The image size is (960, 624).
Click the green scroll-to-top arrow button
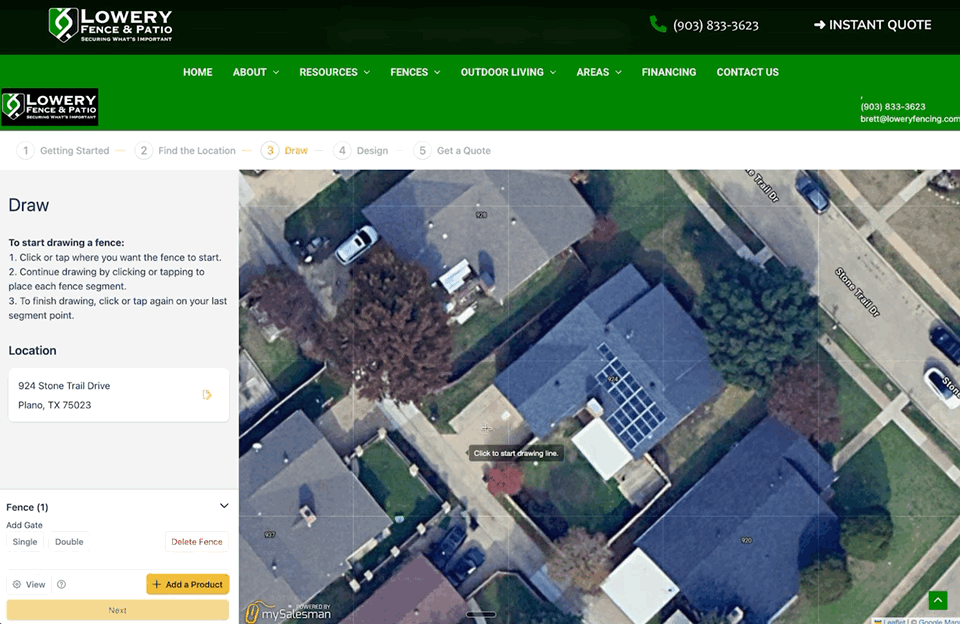point(937,600)
